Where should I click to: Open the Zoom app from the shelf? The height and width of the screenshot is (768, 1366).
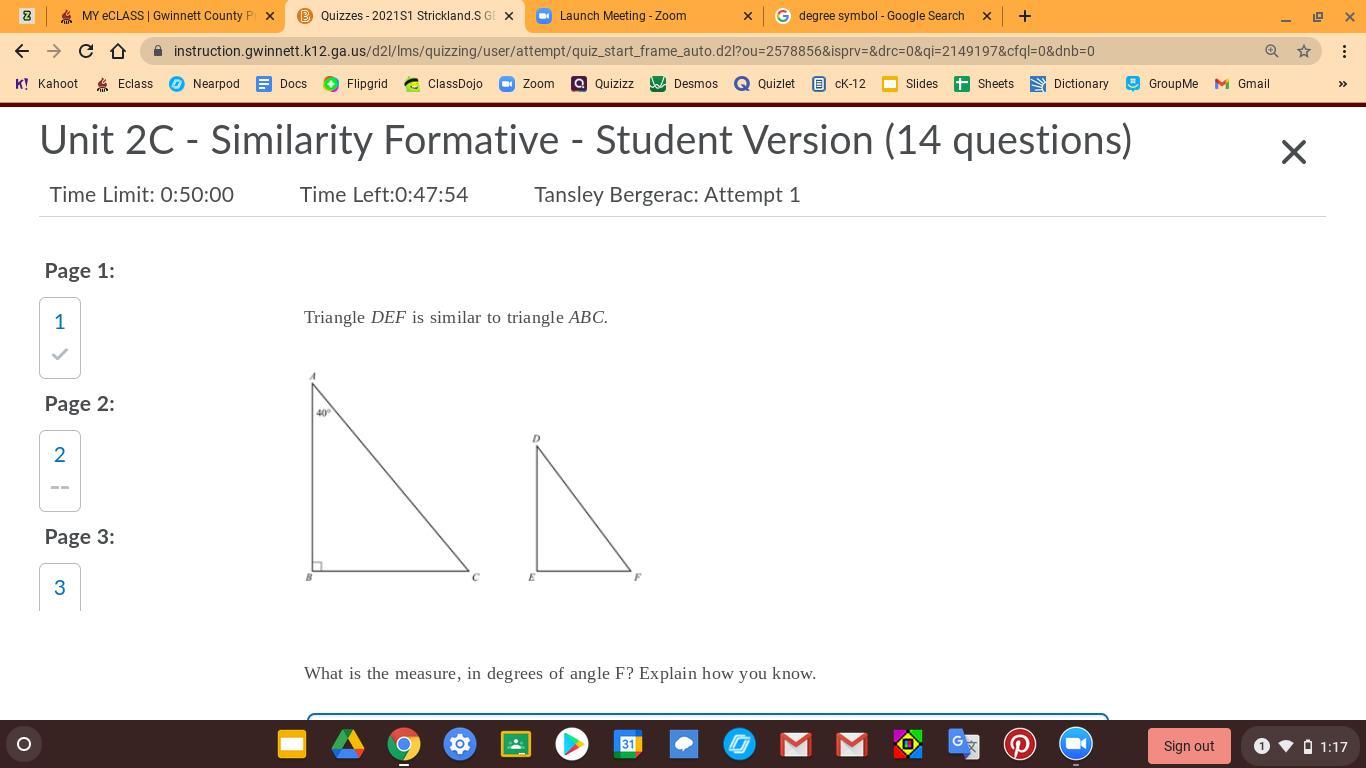click(x=1076, y=744)
